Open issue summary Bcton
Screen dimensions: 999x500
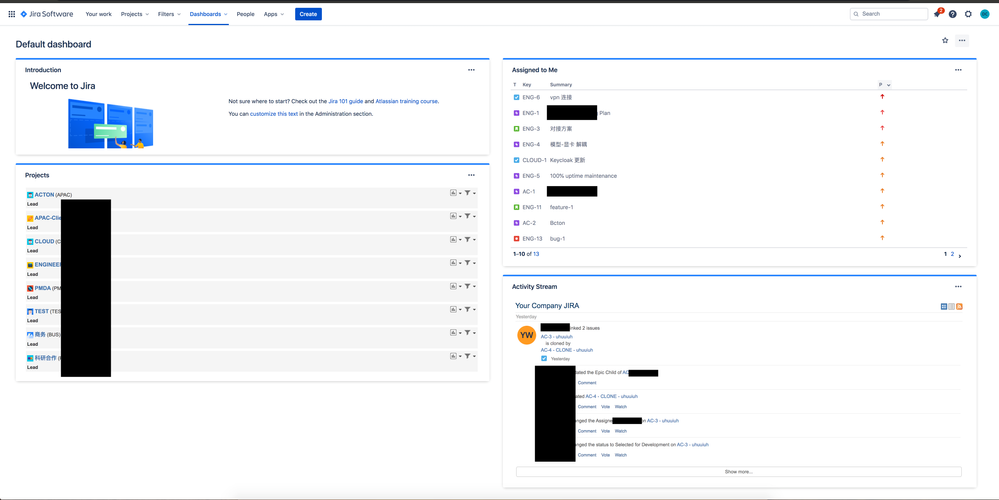pyautogui.click(x=557, y=223)
